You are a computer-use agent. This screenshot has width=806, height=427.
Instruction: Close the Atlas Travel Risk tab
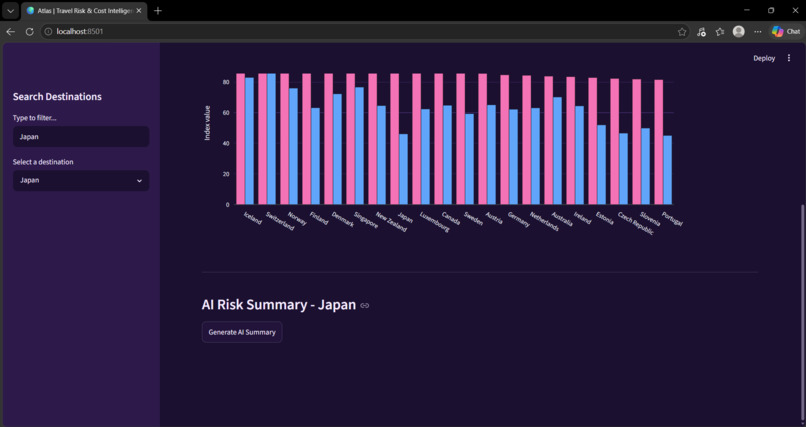click(139, 11)
